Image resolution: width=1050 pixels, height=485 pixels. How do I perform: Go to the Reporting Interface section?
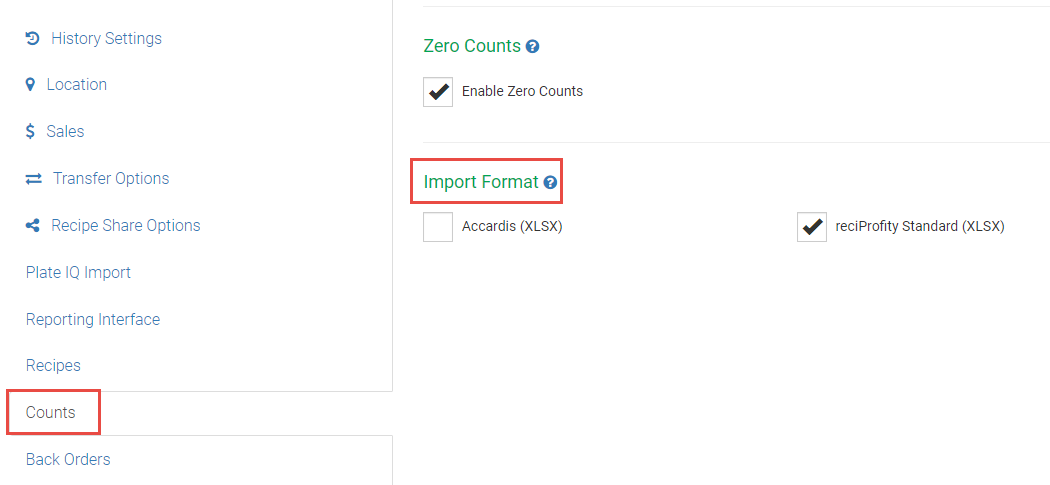point(93,319)
